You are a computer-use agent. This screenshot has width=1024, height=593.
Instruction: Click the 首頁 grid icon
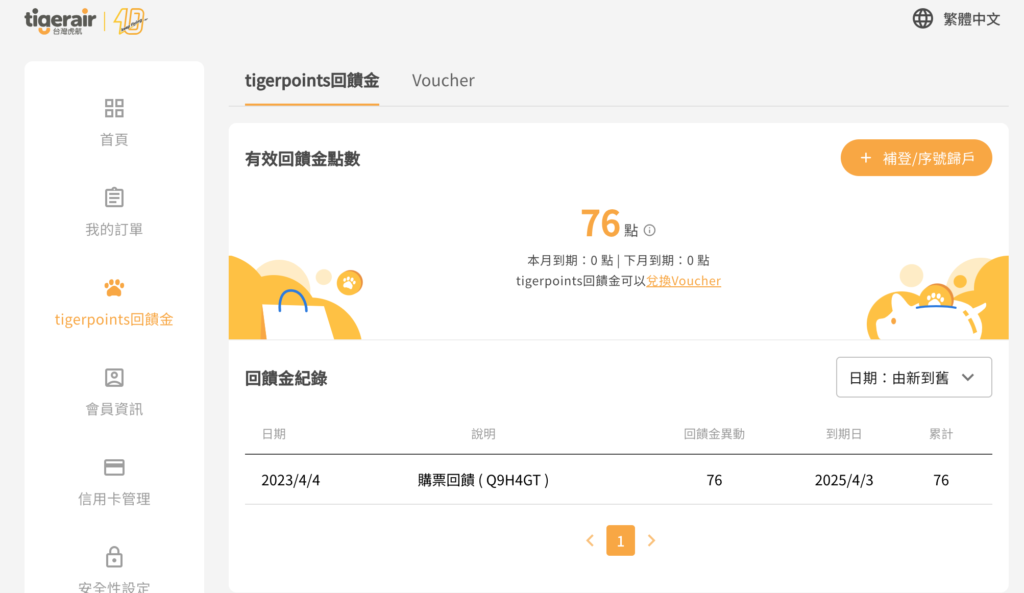coord(114,108)
